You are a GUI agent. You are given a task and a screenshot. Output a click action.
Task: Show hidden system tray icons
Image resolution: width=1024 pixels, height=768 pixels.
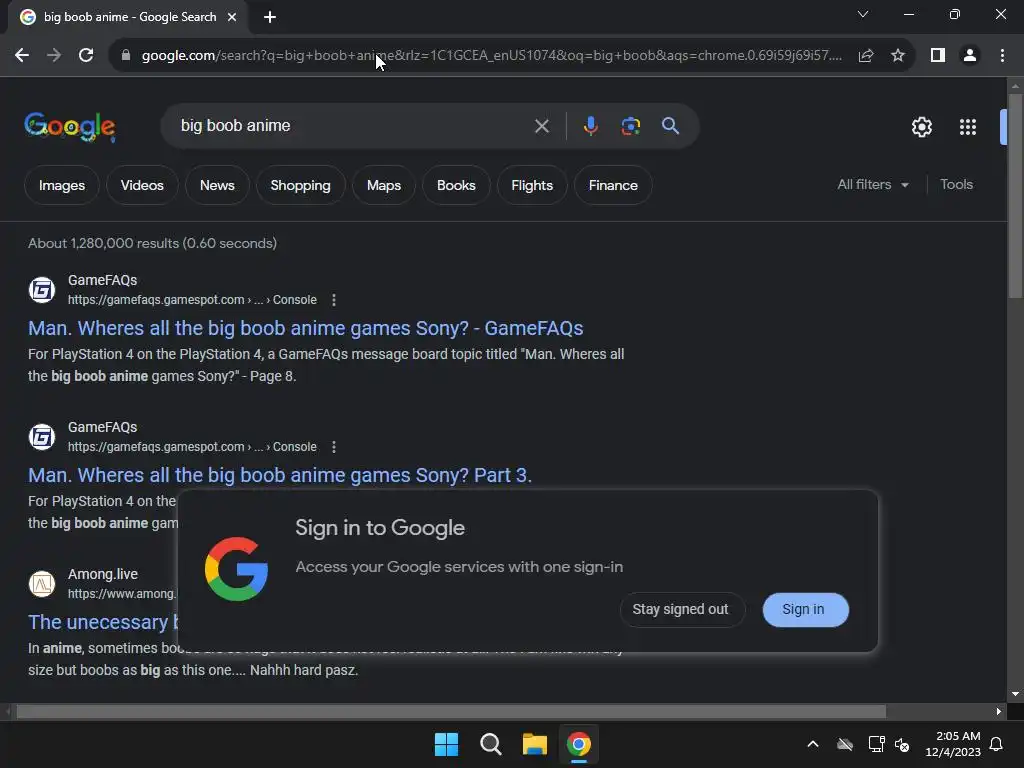813,744
